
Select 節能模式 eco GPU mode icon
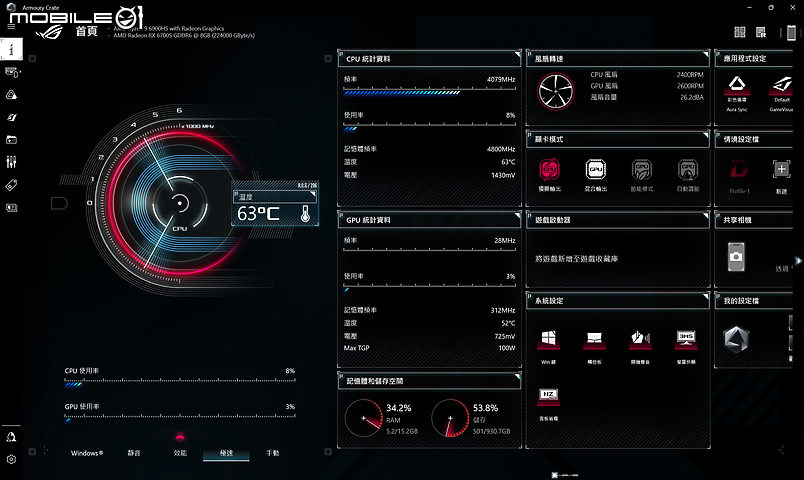coord(641,170)
